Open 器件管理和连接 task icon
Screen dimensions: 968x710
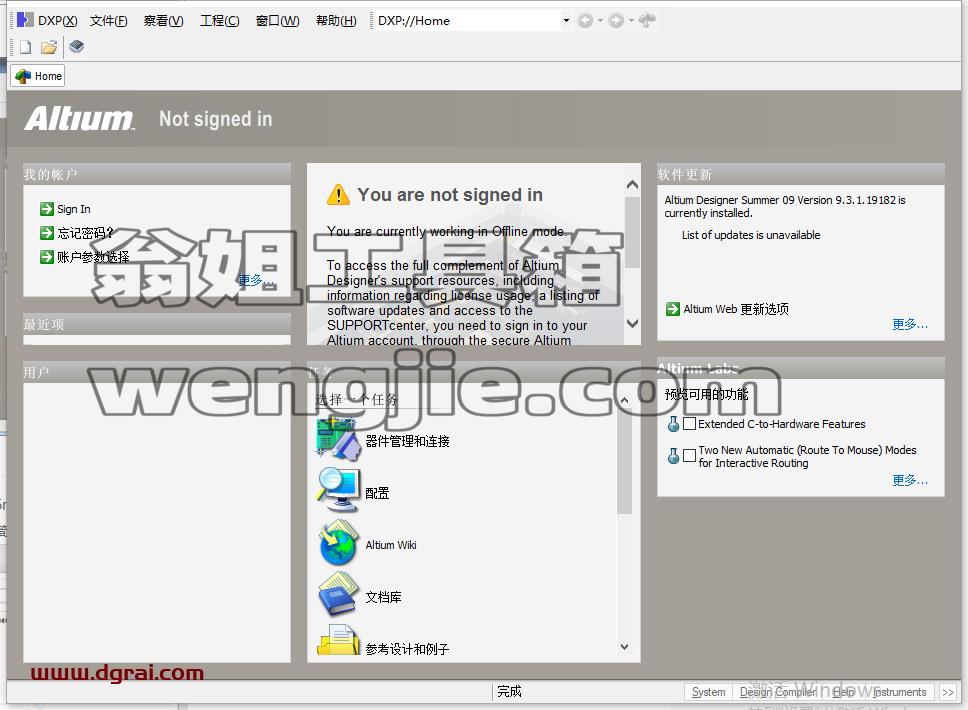tap(338, 439)
